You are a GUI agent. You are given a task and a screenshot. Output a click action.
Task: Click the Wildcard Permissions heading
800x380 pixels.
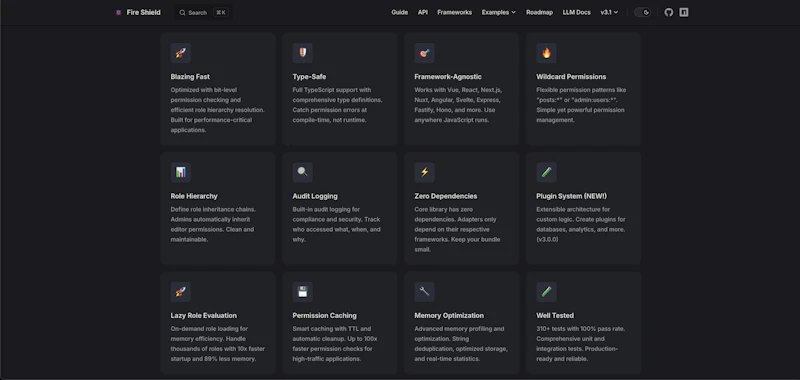(571, 77)
